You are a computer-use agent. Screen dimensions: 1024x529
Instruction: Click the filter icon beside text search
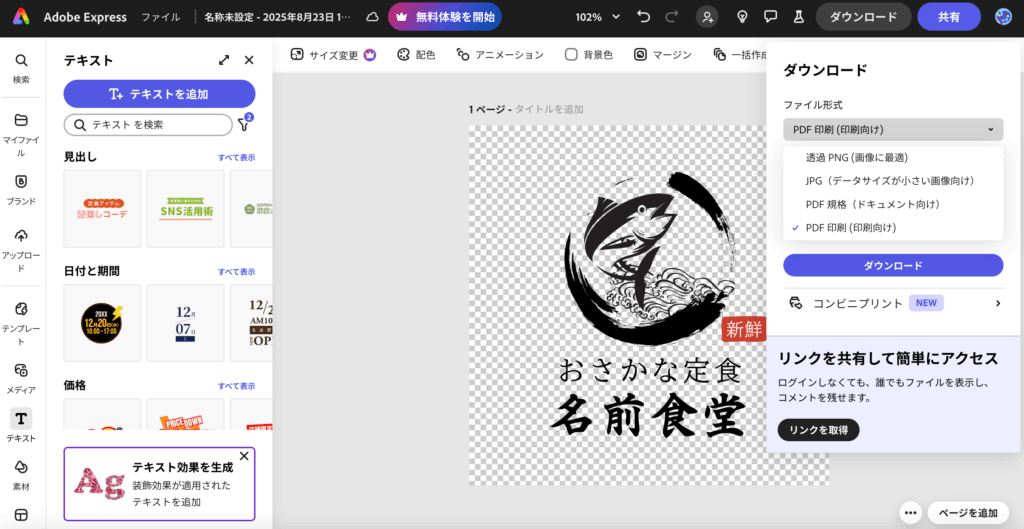[244, 125]
